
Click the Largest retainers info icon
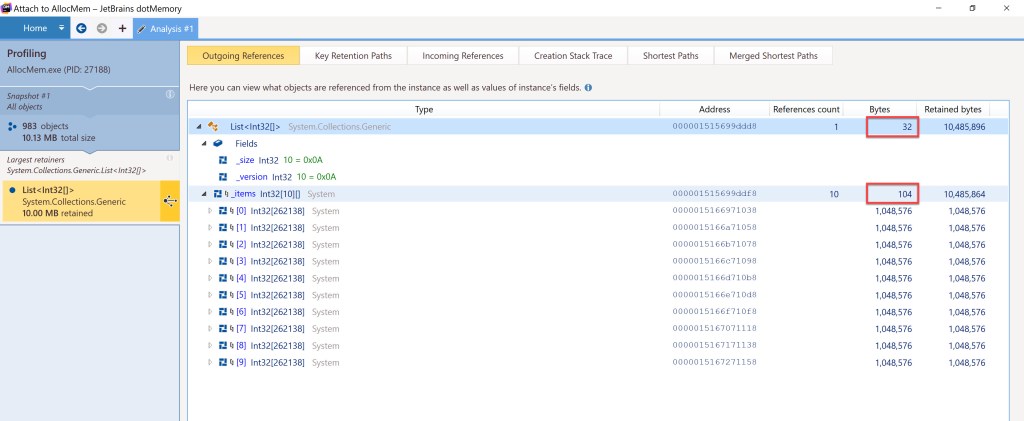(170, 158)
